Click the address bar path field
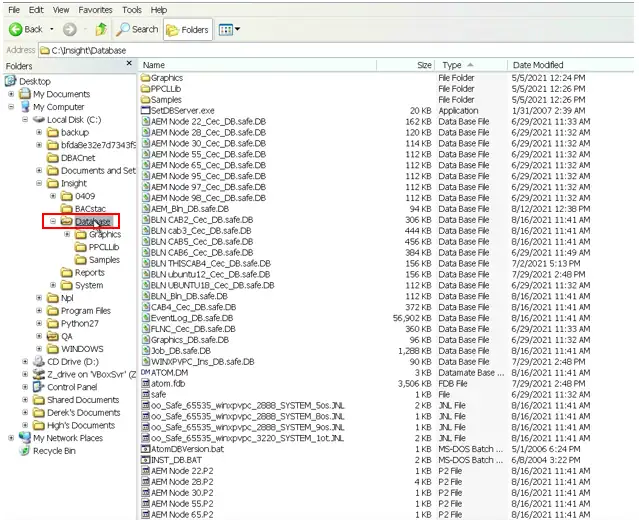This screenshot has height=520, width=639. 336,51
